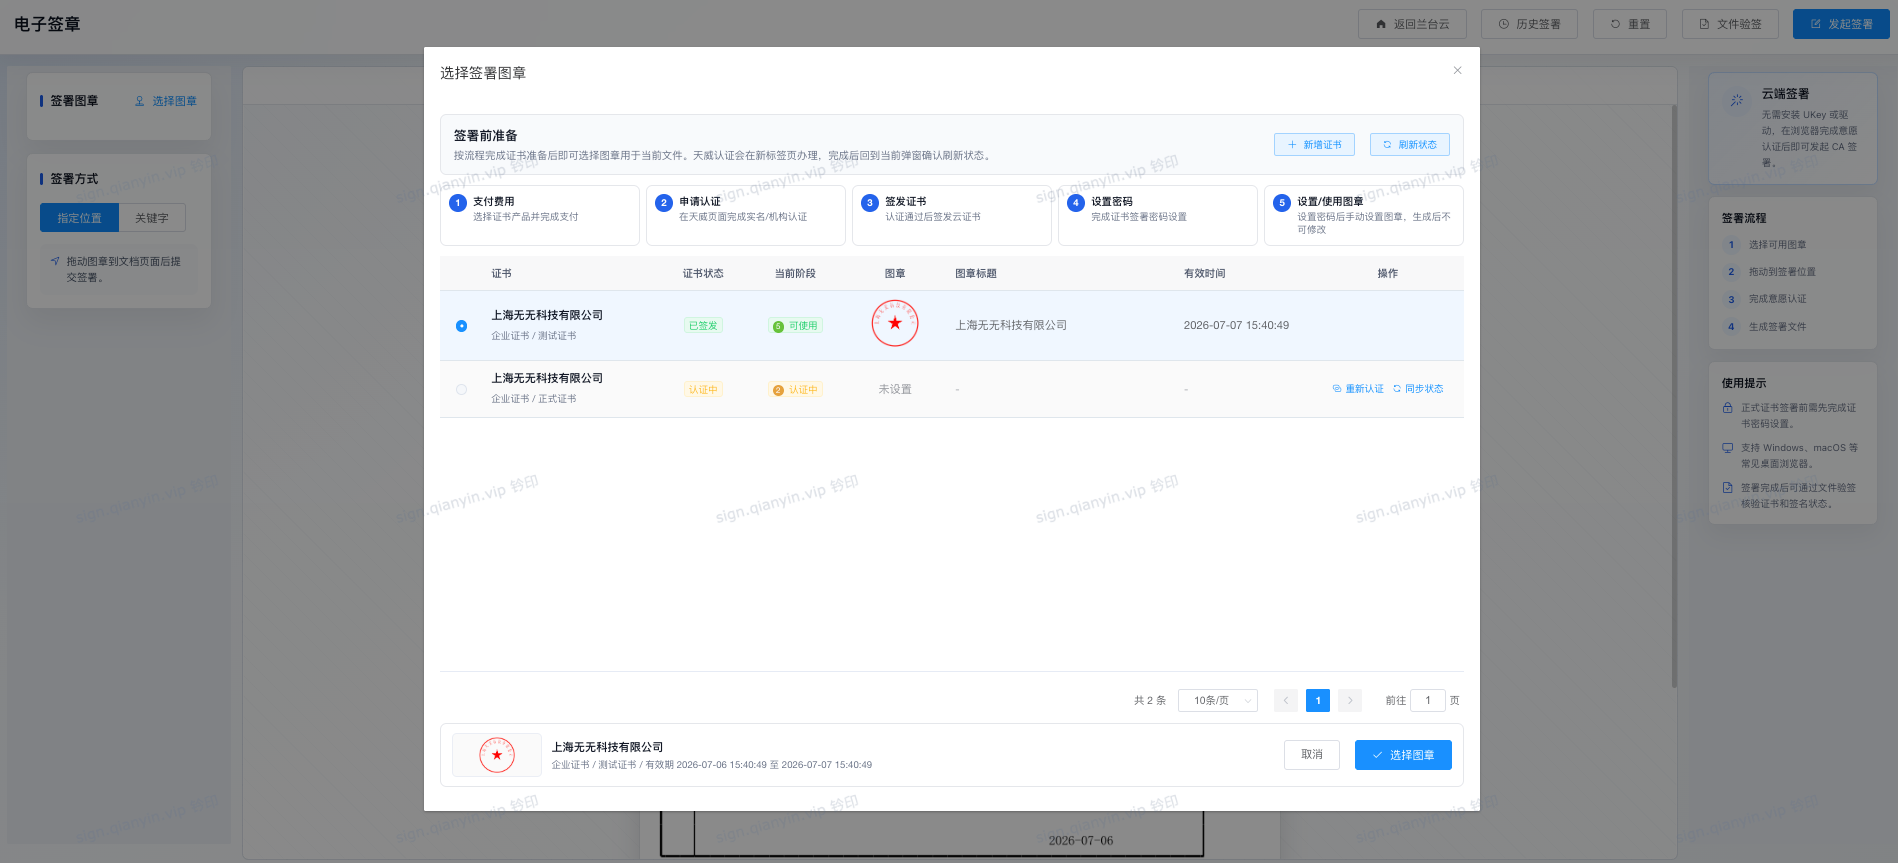This screenshot has width=1898, height=863.
Task: Go to previous page arrow
Action: (1286, 701)
